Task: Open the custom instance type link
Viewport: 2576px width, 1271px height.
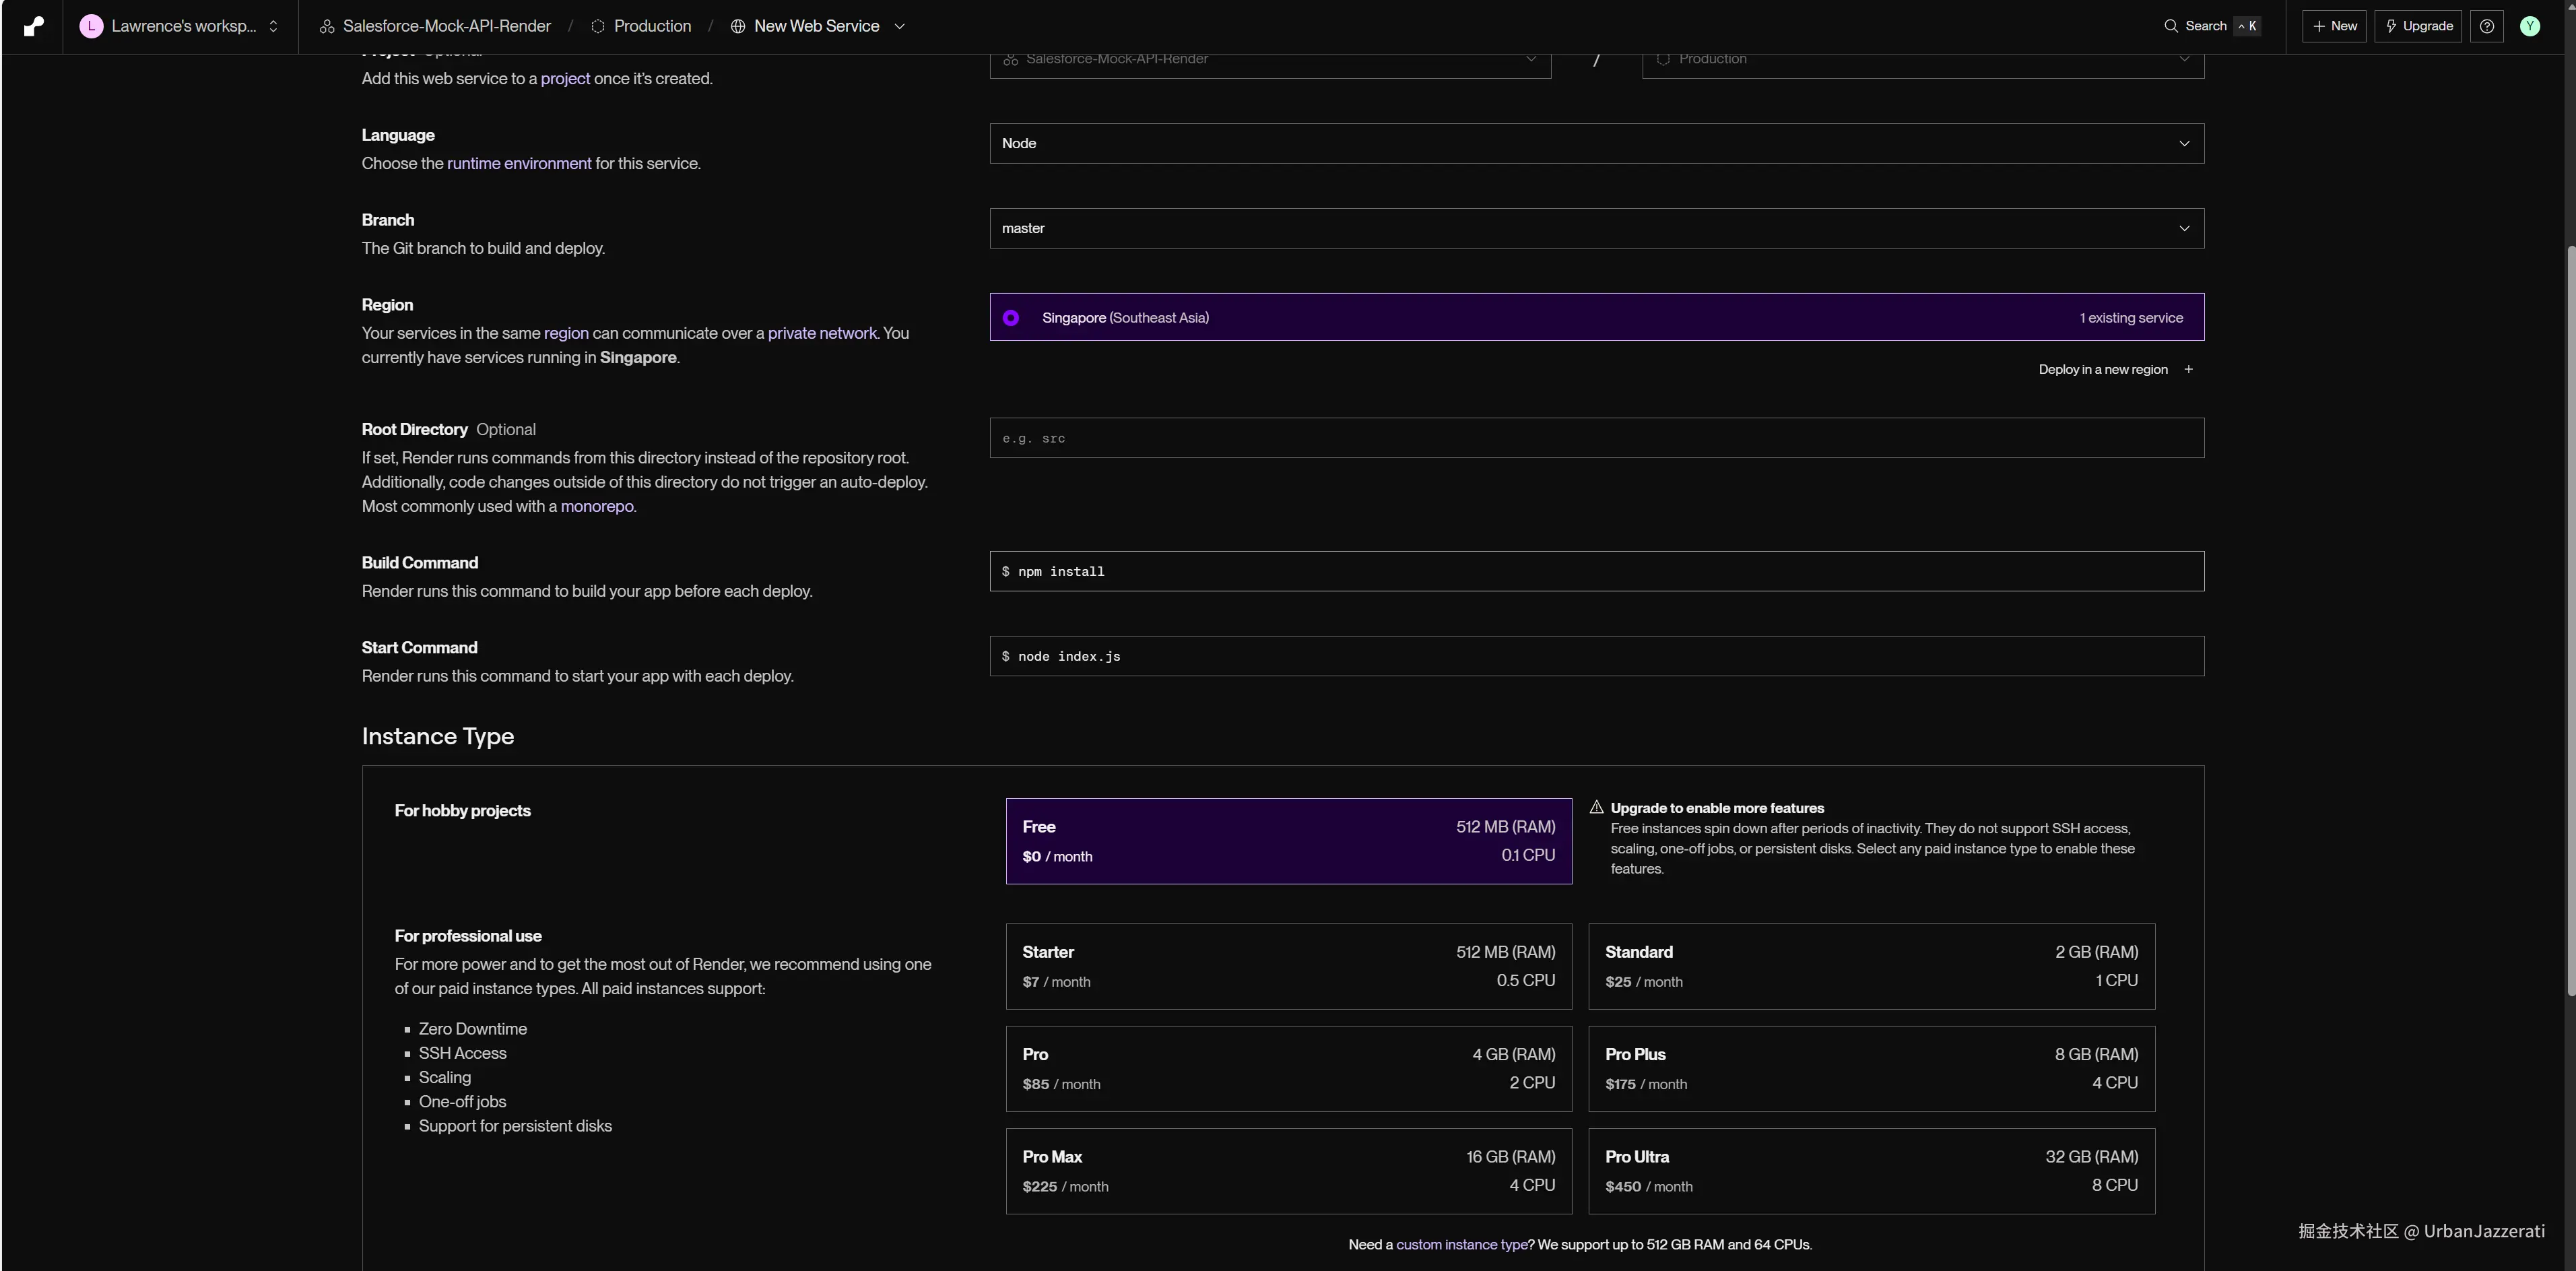Action: pos(1461,1244)
